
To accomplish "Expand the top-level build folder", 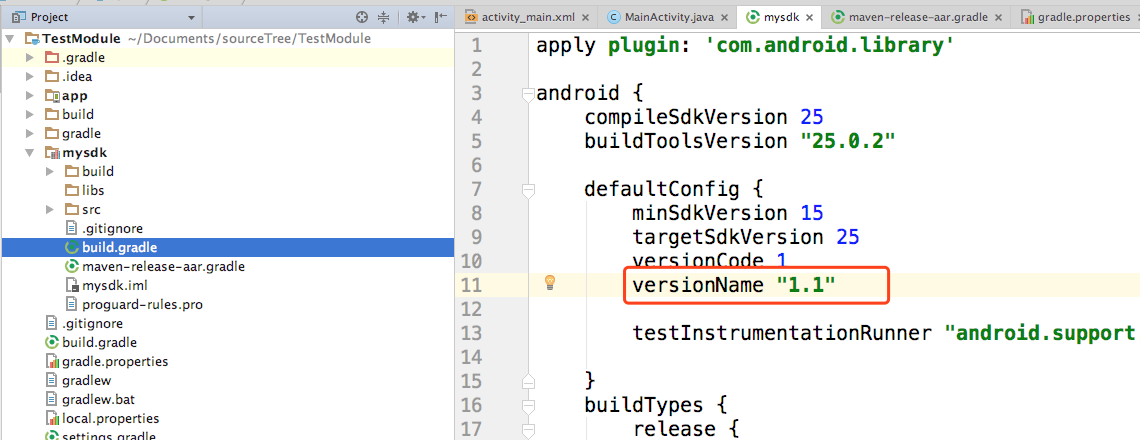I will [30, 114].
